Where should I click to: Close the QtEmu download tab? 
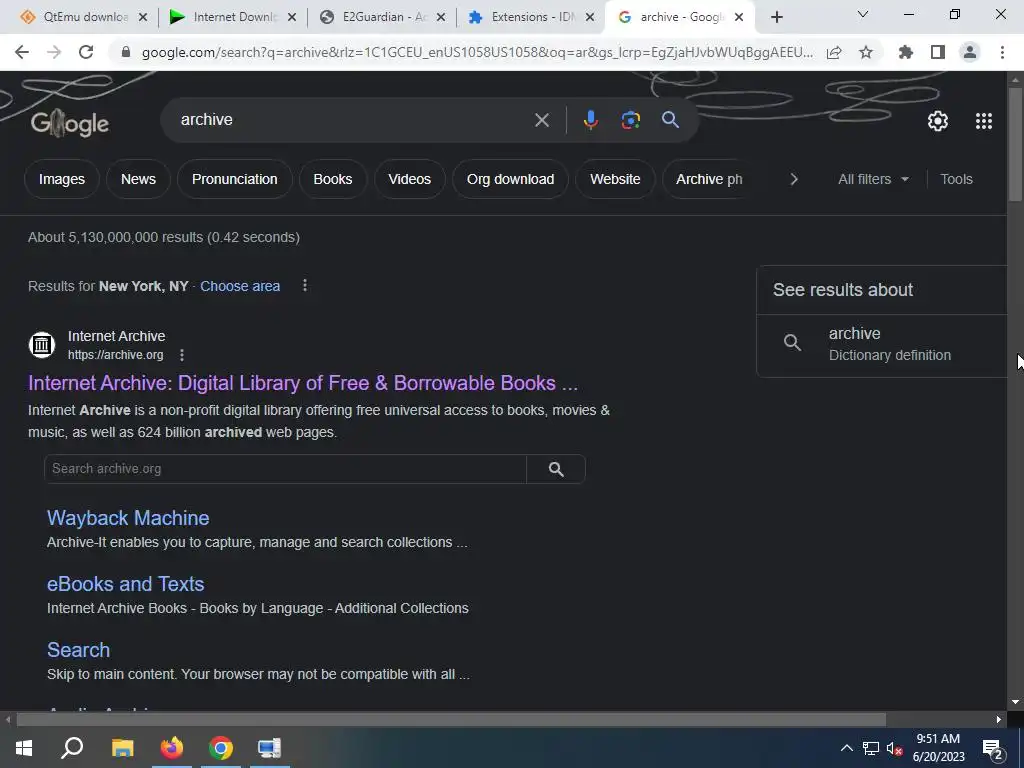coord(143,17)
